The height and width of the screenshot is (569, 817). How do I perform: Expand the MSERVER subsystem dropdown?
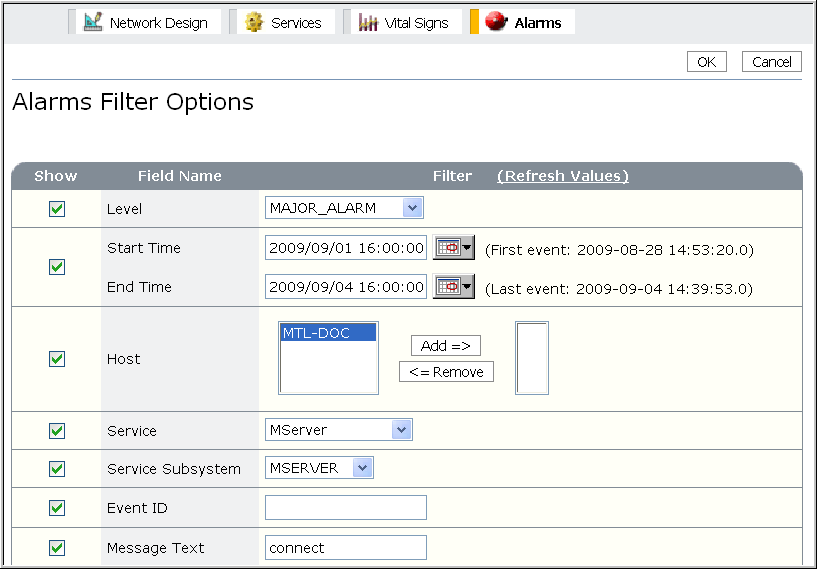coord(362,468)
